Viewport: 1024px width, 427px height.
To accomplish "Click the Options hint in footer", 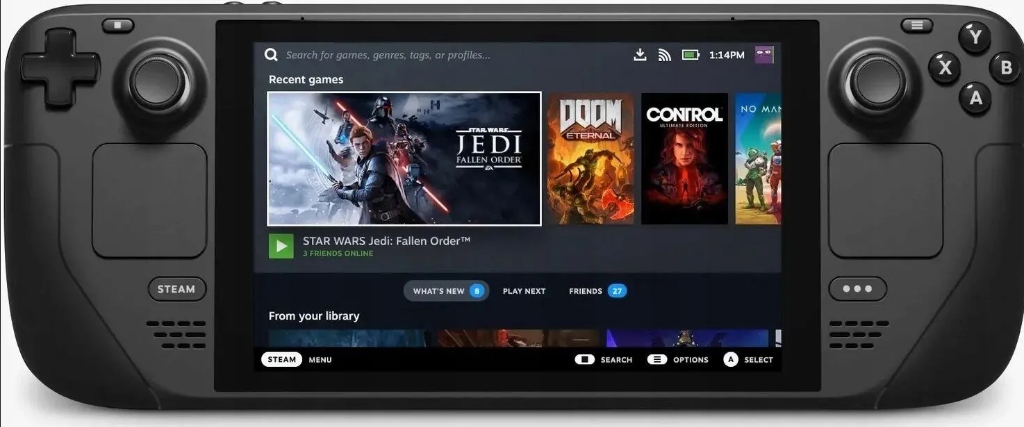I will 678,360.
